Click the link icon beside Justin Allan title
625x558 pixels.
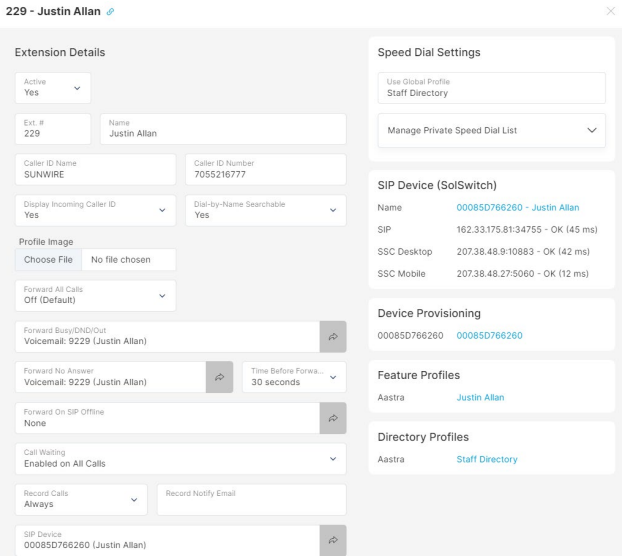(110, 12)
